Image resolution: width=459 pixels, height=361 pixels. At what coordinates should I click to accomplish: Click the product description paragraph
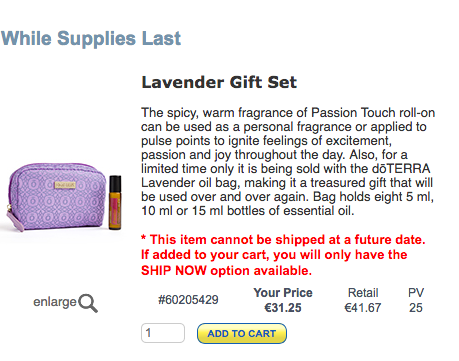click(288, 162)
